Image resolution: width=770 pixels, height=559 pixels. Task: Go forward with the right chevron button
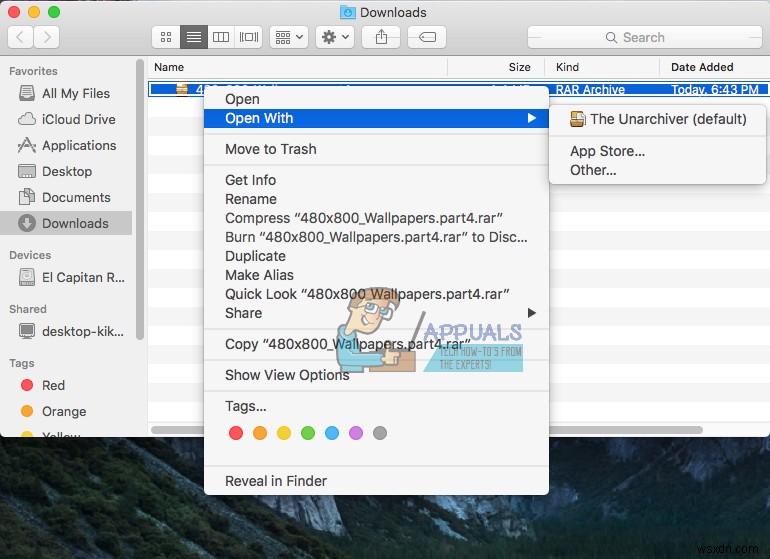[x=47, y=37]
